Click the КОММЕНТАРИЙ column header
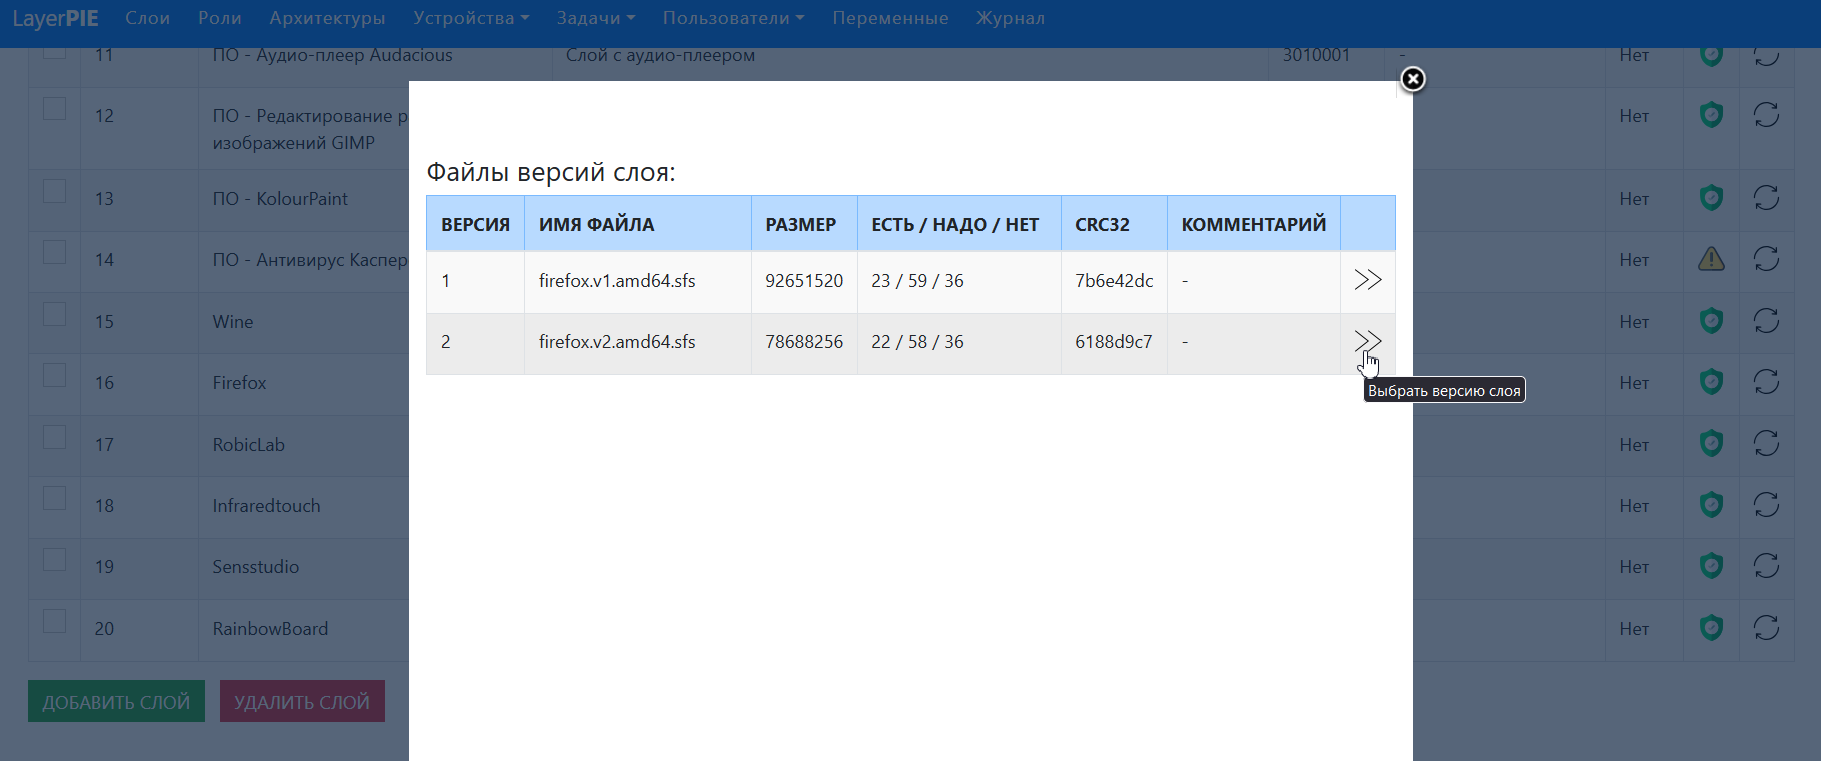The image size is (1821, 761). click(1254, 224)
